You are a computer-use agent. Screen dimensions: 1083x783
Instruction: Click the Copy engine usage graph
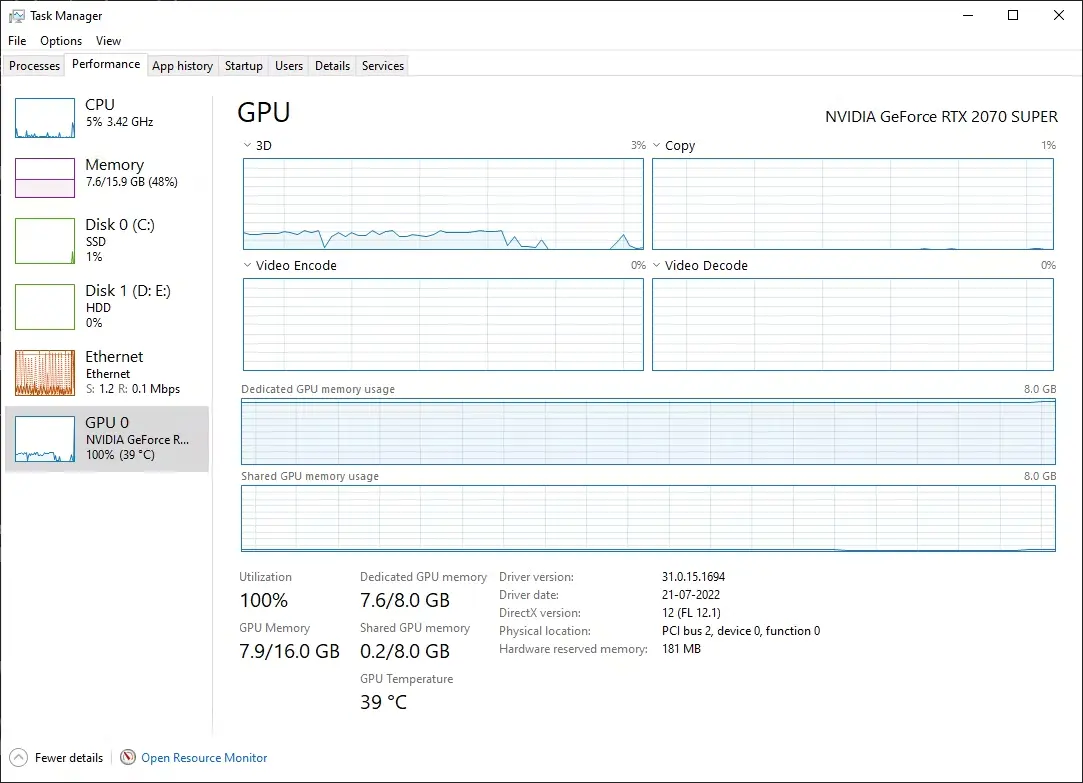853,204
